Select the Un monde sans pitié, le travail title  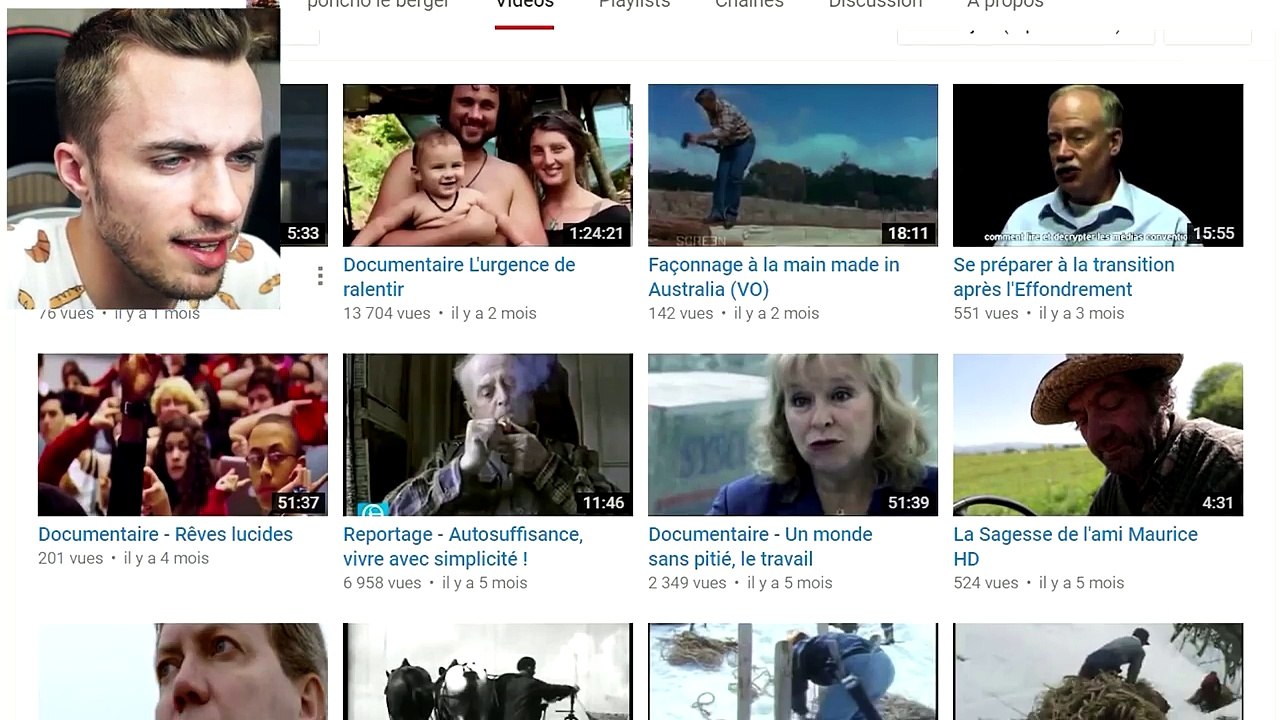(760, 547)
